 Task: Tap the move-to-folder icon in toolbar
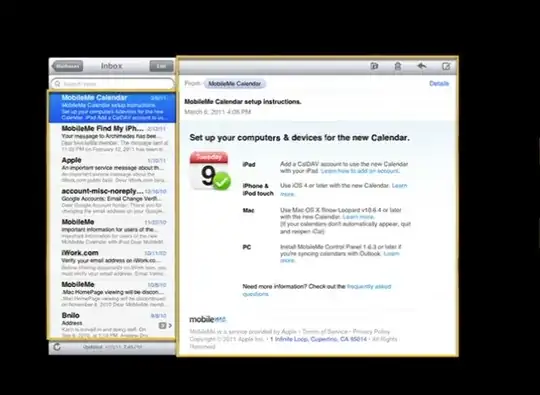374,66
